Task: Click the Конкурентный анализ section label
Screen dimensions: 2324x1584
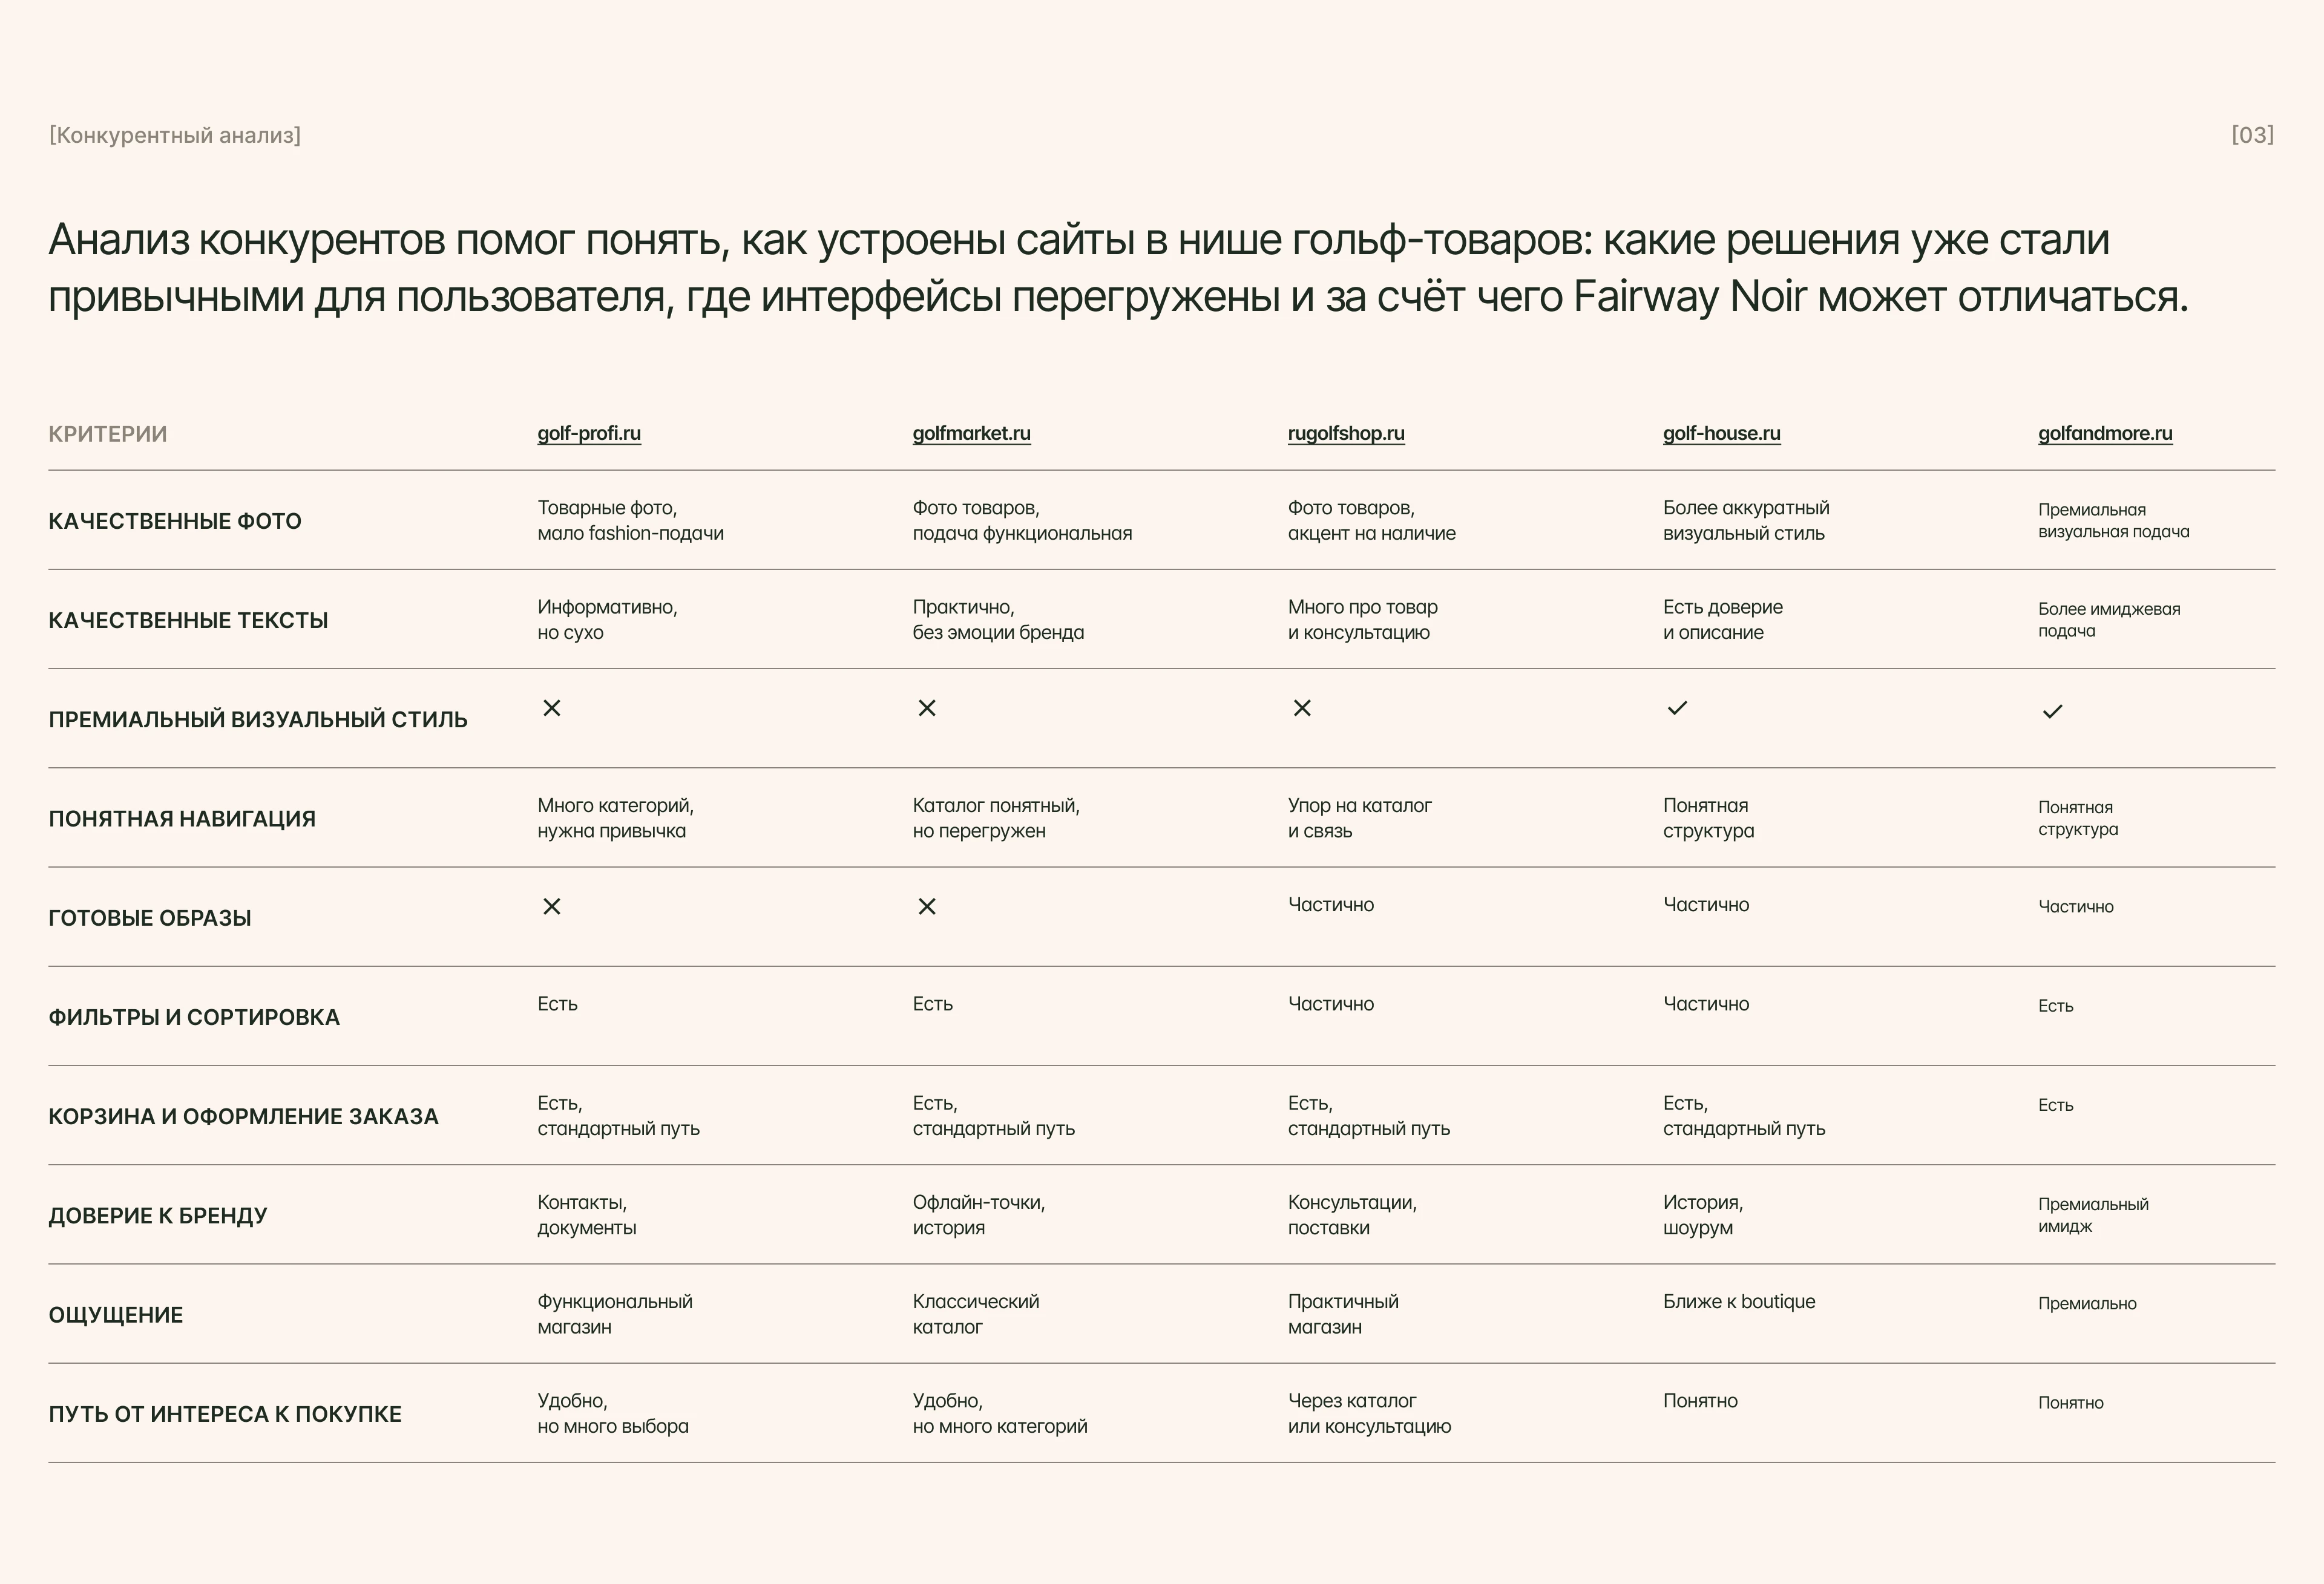Action: (175, 135)
